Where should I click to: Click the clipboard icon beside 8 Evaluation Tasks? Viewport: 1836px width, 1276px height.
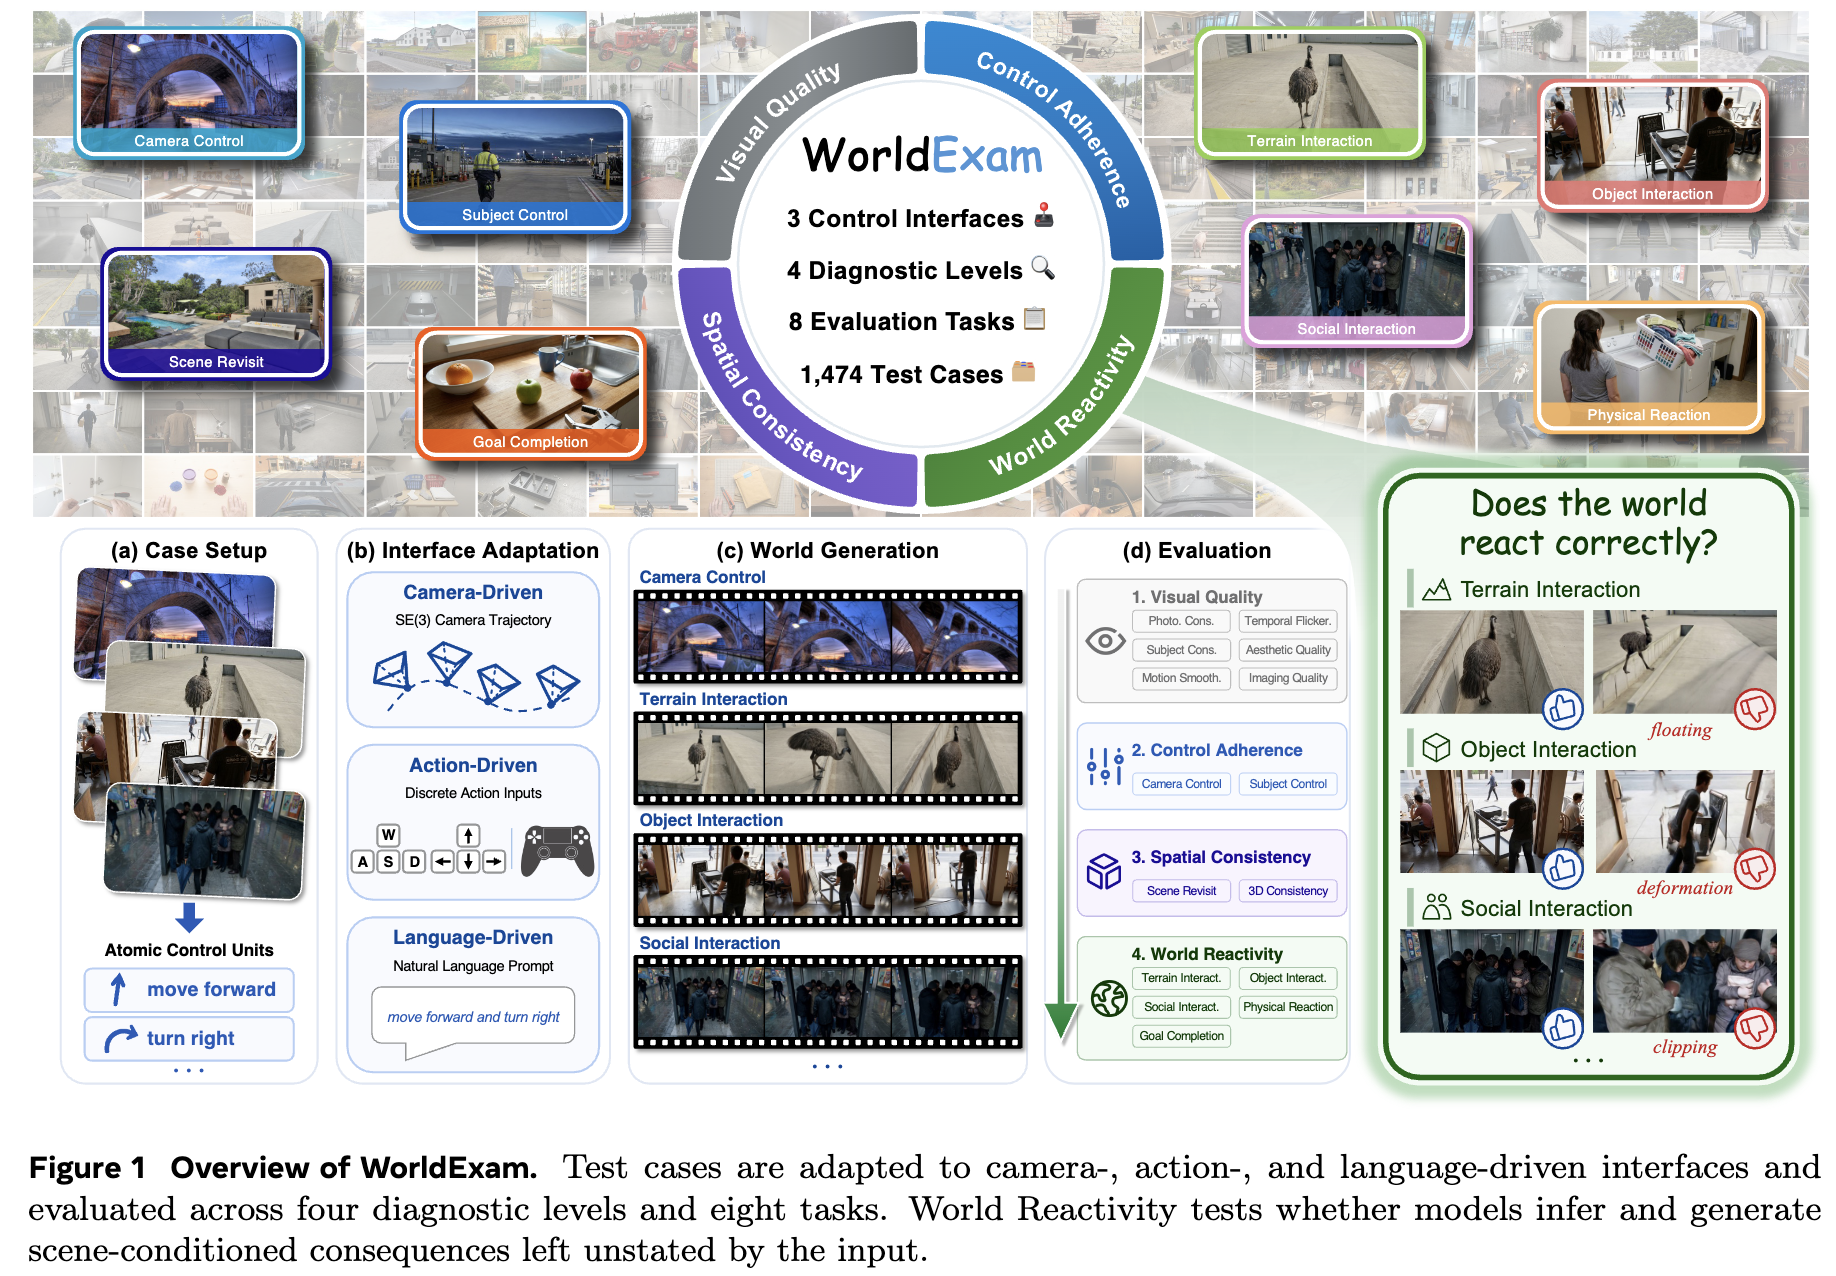pyautogui.click(x=1035, y=319)
